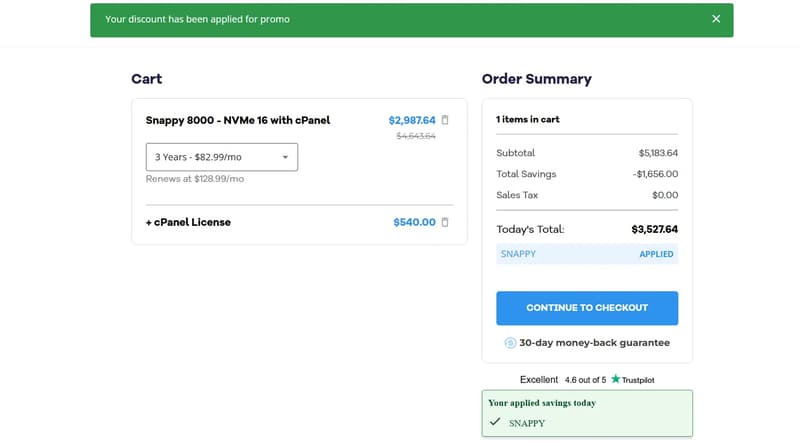This screenshot has width=800, height=446.
Task: Click the Total Savings value -$1,656.00
Action: tap(655, 174)
